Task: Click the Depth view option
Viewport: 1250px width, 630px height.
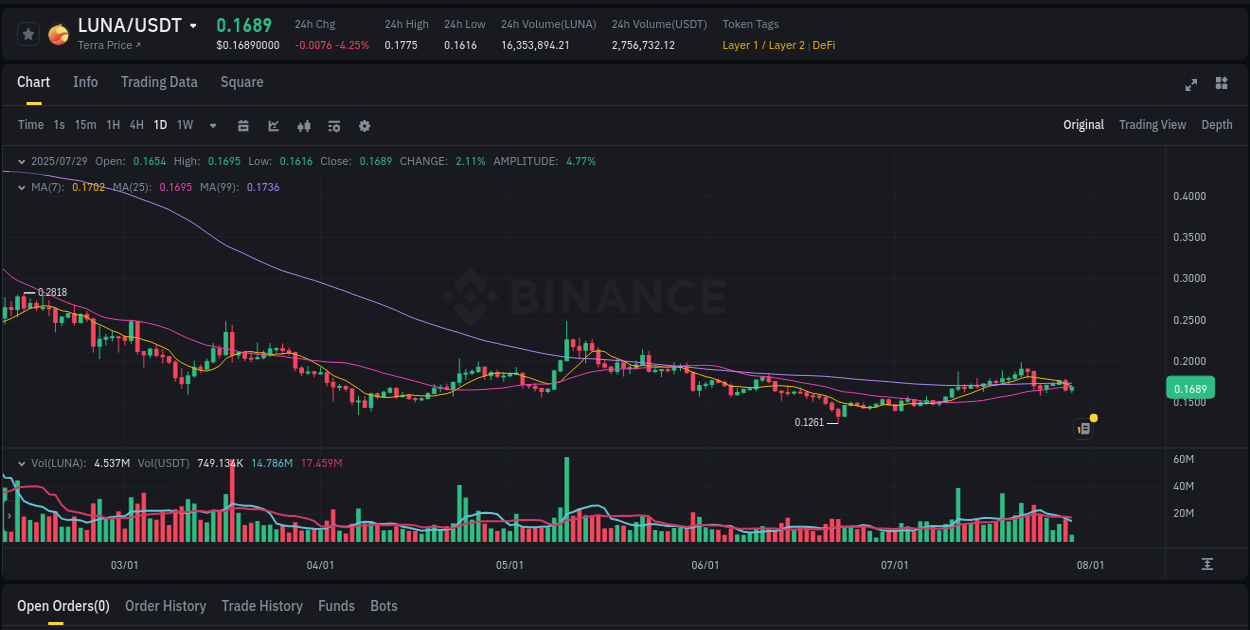Action: tap(1217, 125)
